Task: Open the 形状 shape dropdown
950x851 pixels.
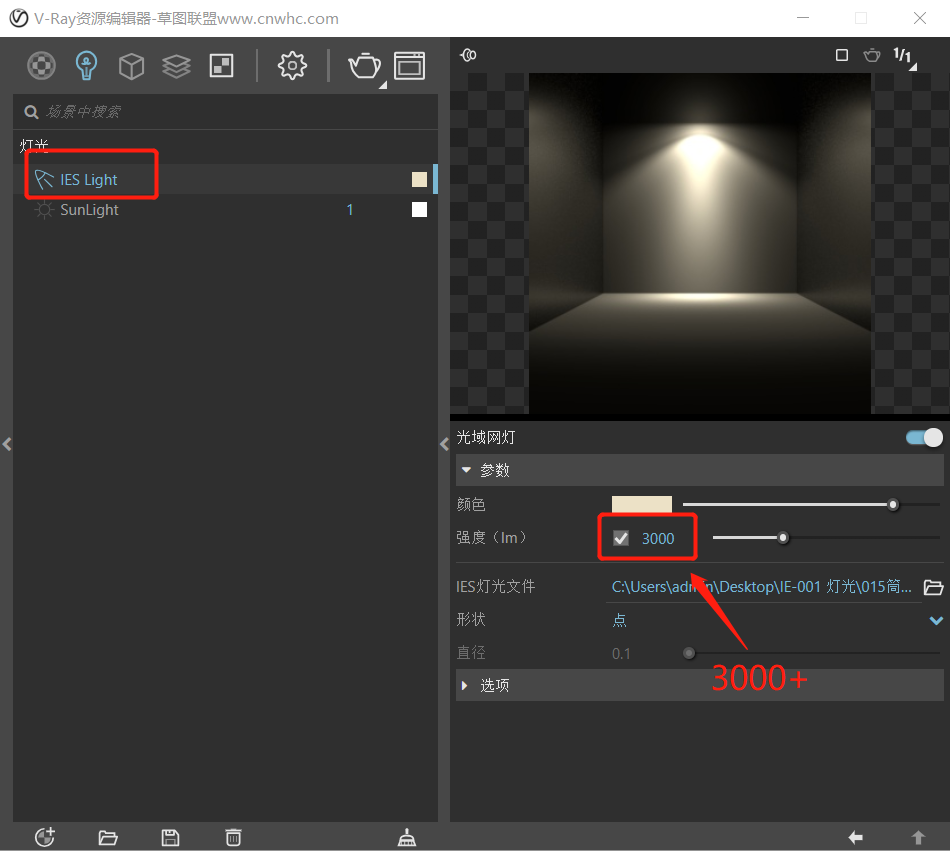Action: [776, 620]
